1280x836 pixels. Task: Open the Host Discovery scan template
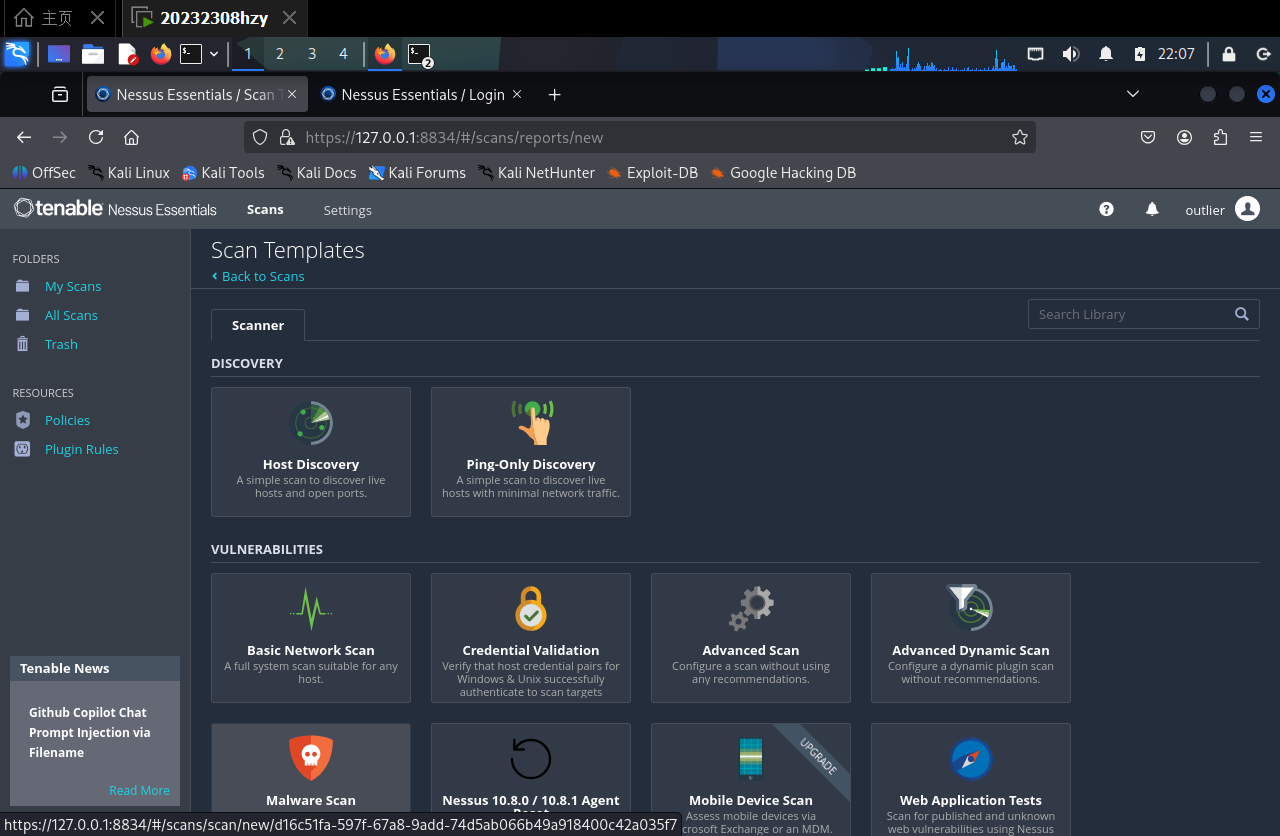[311, 452]
